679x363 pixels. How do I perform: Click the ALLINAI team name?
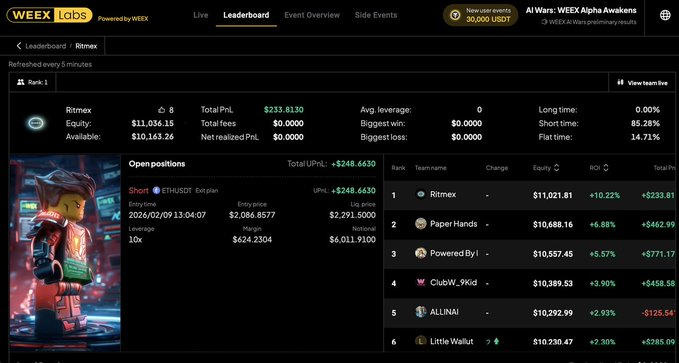(x=444, y=312)
